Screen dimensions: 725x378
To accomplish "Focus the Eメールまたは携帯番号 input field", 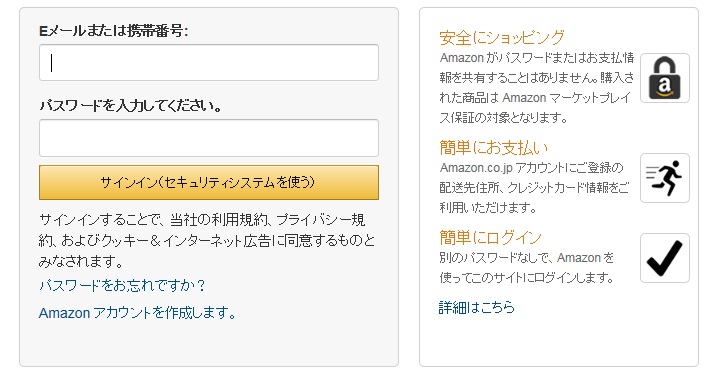I will [x=209, y=62].
